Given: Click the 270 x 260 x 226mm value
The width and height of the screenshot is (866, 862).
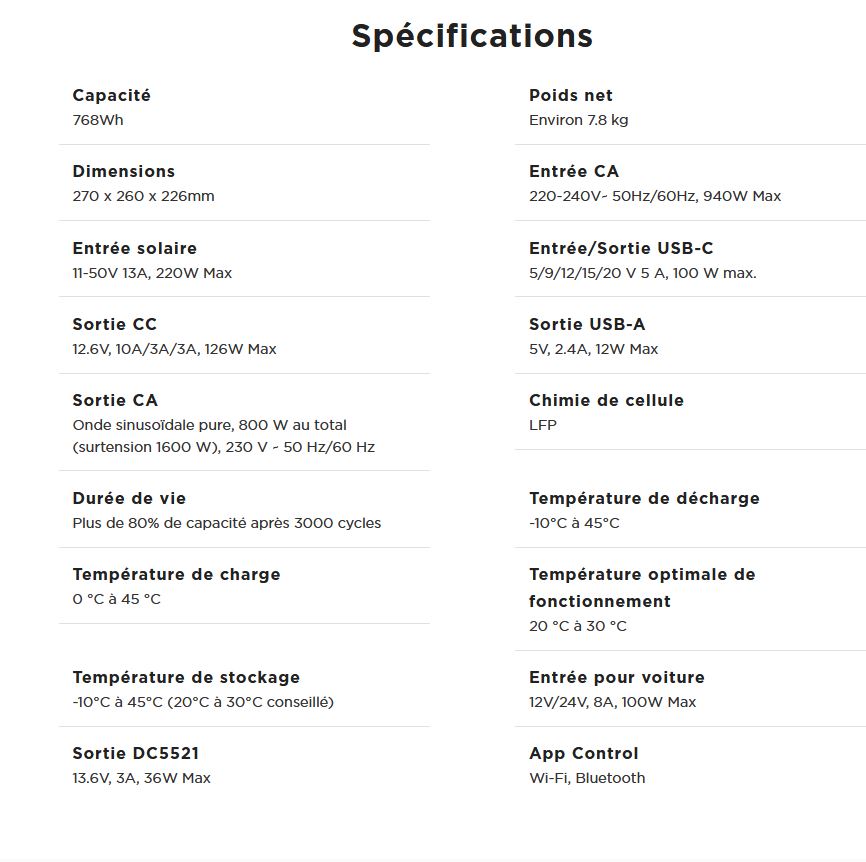Looking at the screenshot, I should pyautogui.click(x=143, y=196).
